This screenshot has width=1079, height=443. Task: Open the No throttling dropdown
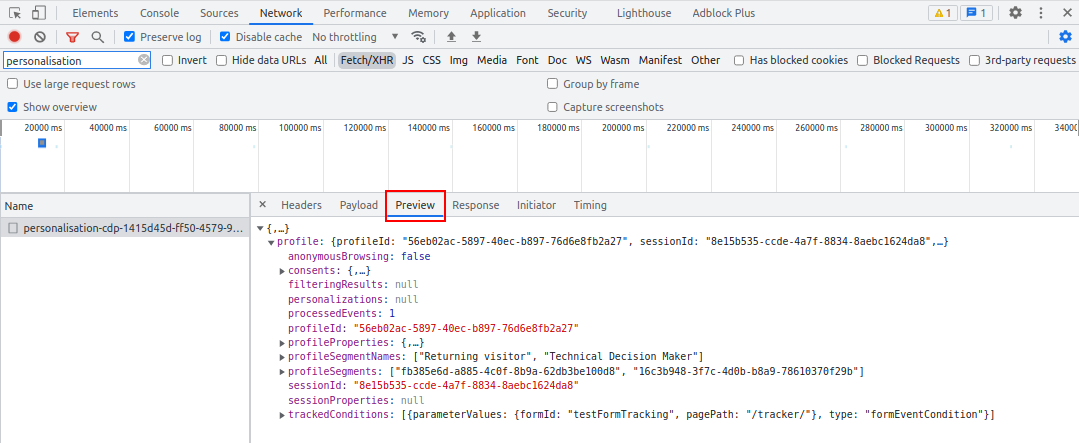pos(355,36)
